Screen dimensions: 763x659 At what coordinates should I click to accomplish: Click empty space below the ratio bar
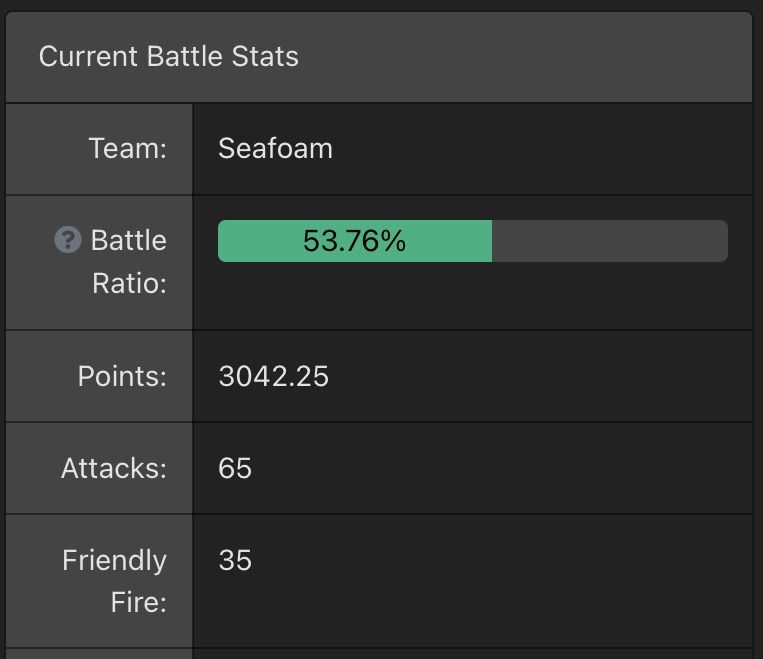472,296
